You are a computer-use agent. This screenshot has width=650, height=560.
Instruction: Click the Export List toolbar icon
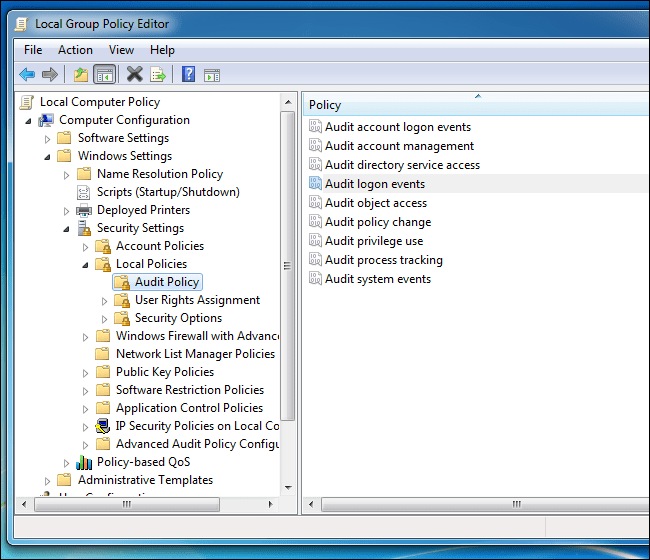tap(158, 74)
